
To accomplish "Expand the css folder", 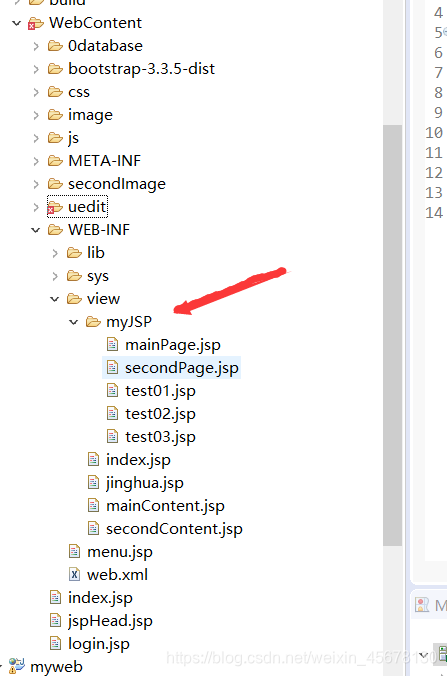I will pos(36,92).
